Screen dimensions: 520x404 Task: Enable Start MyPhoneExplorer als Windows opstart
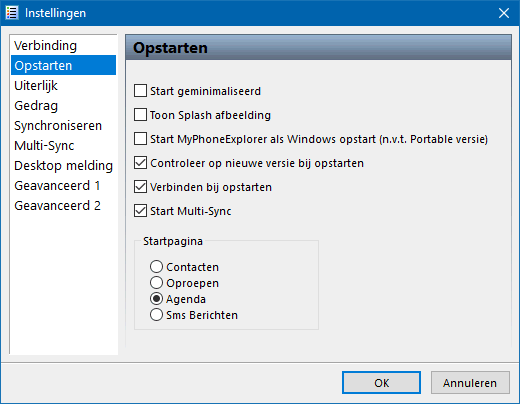(140, 139)
